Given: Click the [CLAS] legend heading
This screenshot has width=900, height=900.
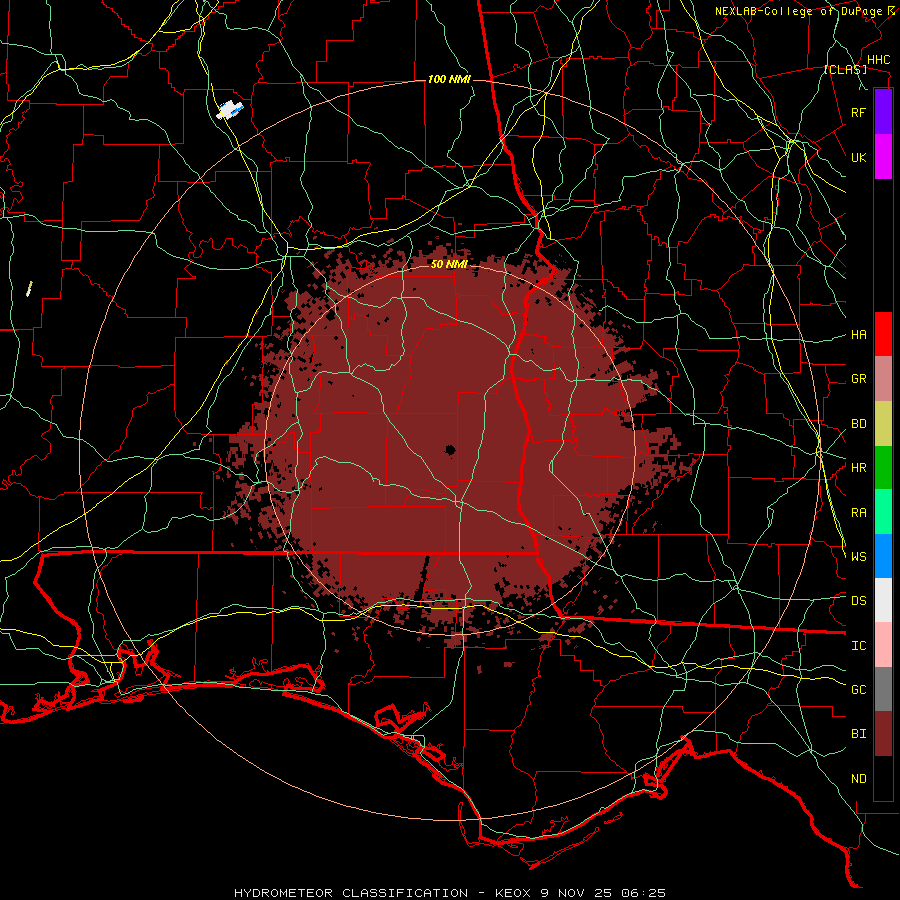Looking at the screenshot, I should click(845, 69).
